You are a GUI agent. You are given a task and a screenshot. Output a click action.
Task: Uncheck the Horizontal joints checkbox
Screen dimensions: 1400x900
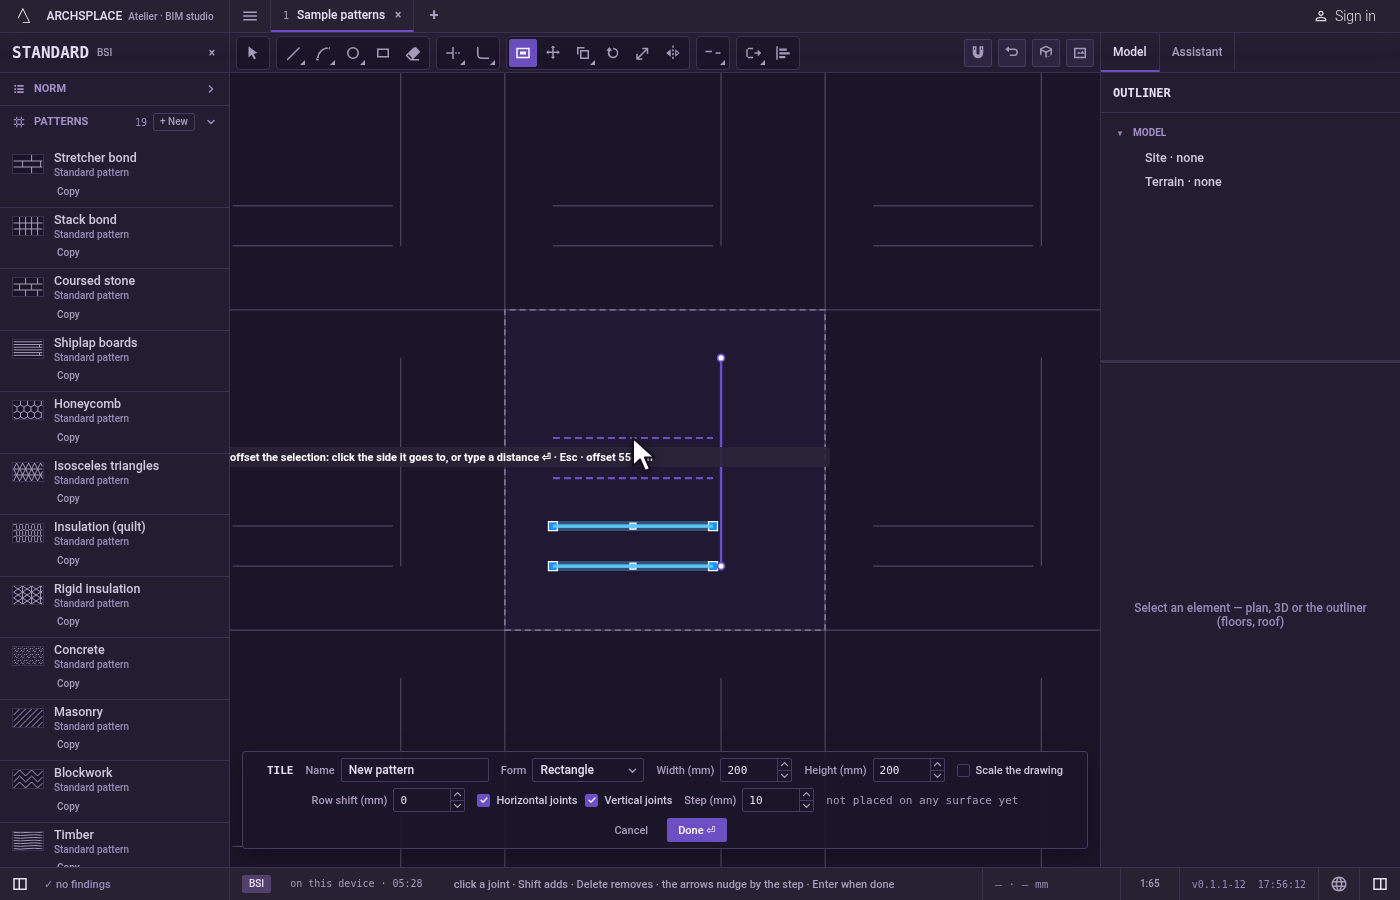tap(484, 800)
